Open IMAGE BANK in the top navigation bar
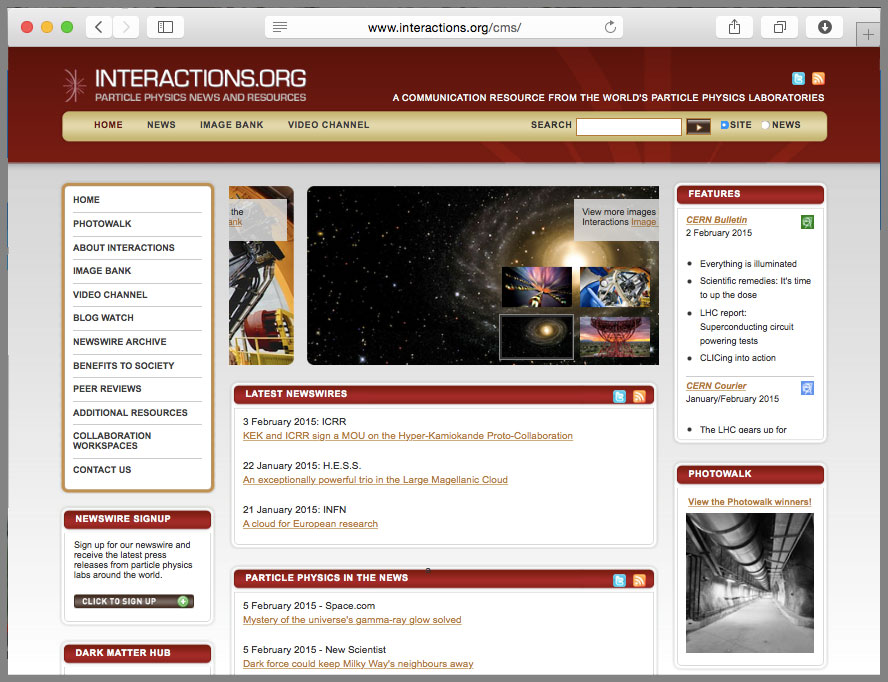 [x=232, y=125]
